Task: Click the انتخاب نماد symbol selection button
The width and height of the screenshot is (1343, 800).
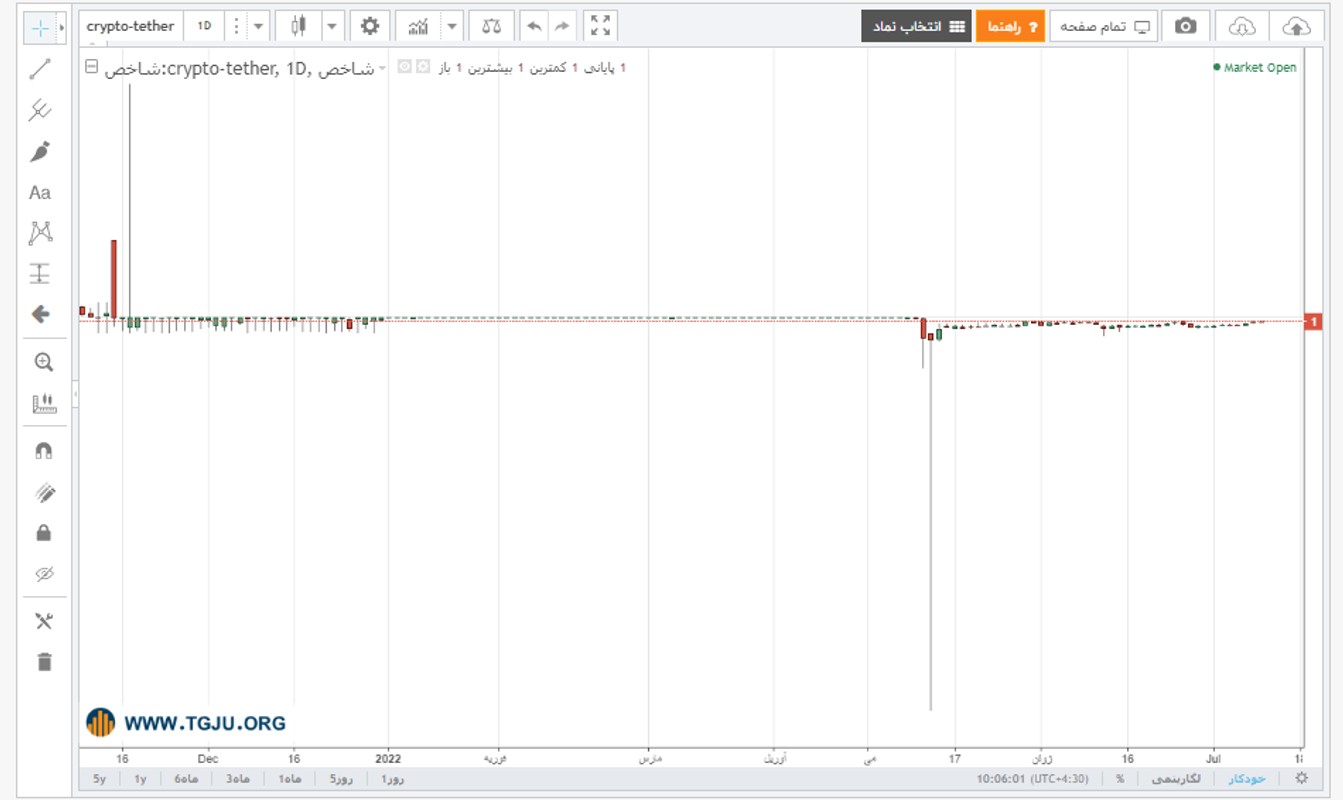Action: pyautogui.click(x=916, y=26)
